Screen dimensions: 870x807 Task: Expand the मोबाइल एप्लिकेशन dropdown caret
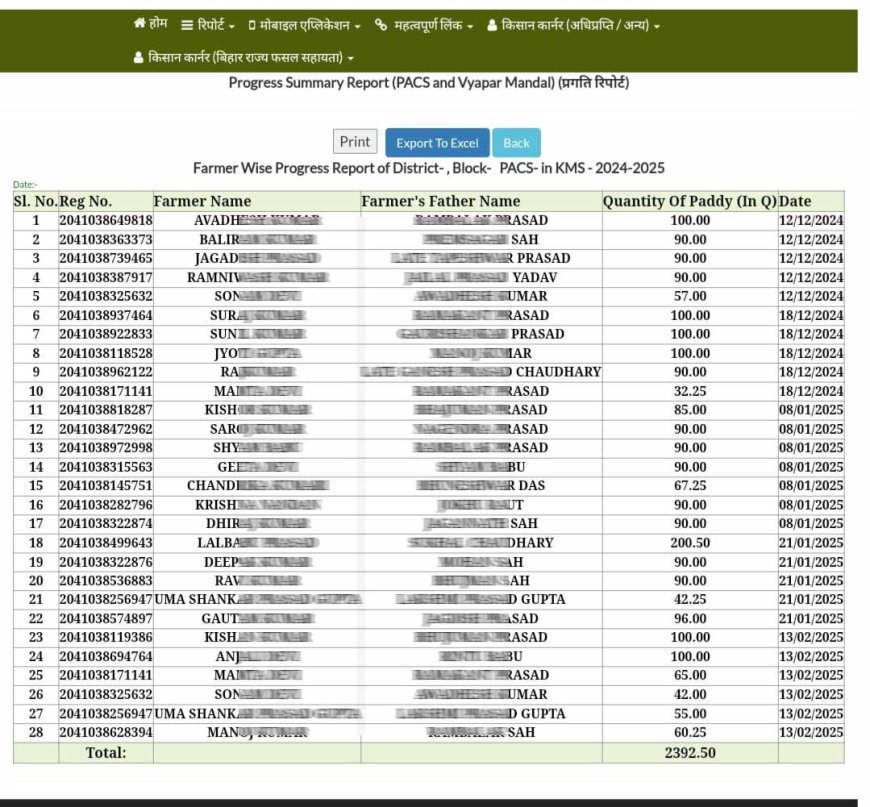click(357, 26)
